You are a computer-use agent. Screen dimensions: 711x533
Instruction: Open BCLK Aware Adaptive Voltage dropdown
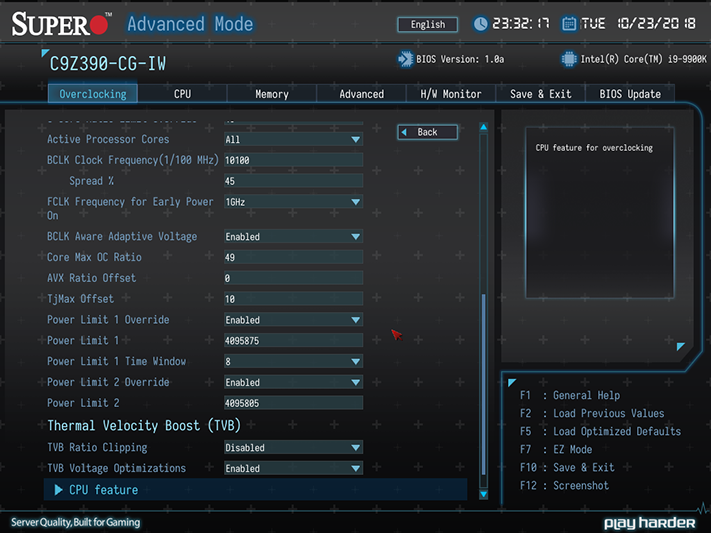coord(293,236)
